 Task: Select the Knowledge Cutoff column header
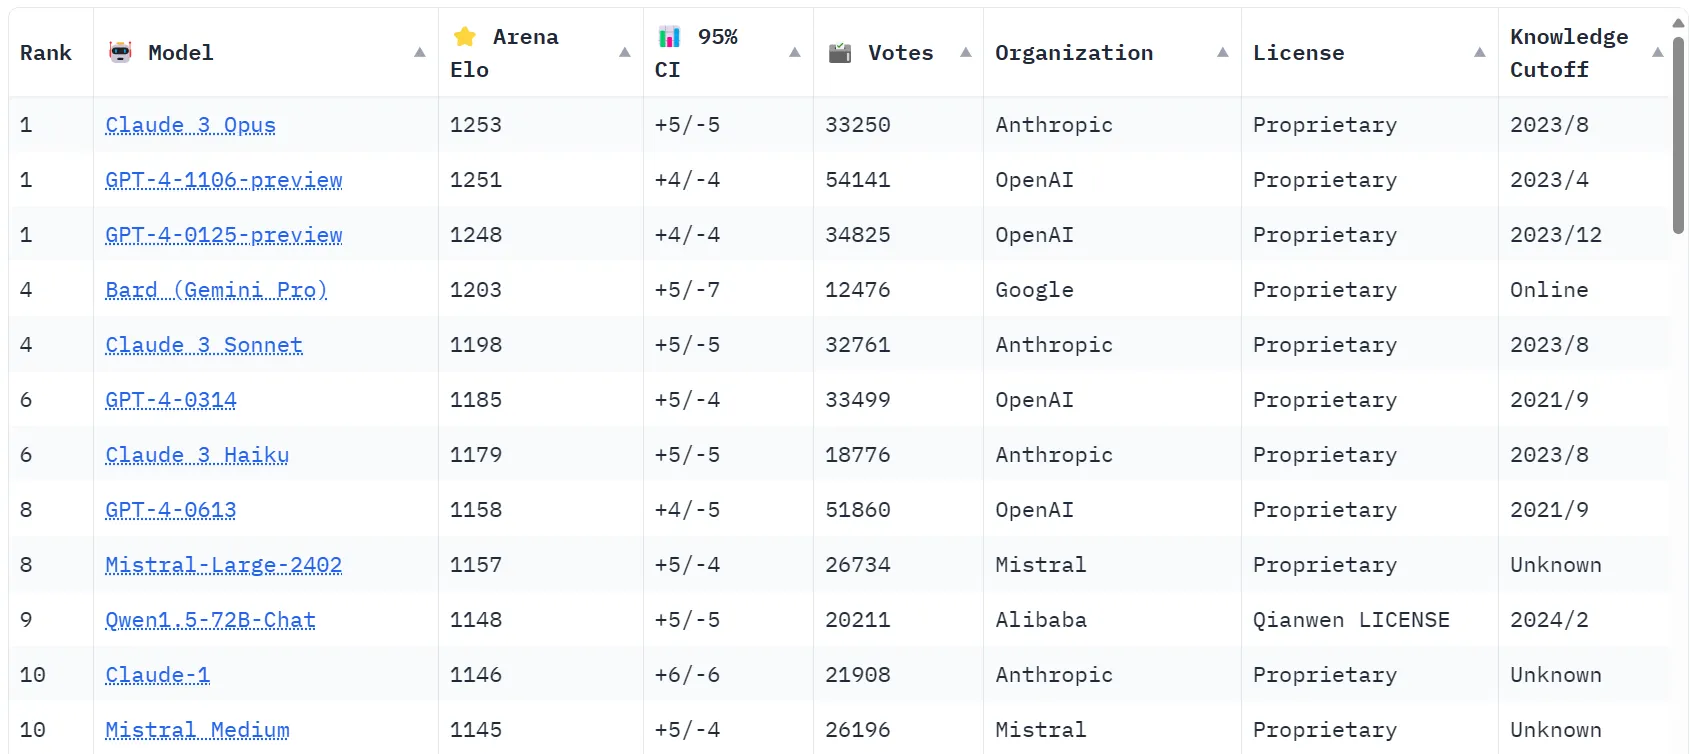(1568, 52)
